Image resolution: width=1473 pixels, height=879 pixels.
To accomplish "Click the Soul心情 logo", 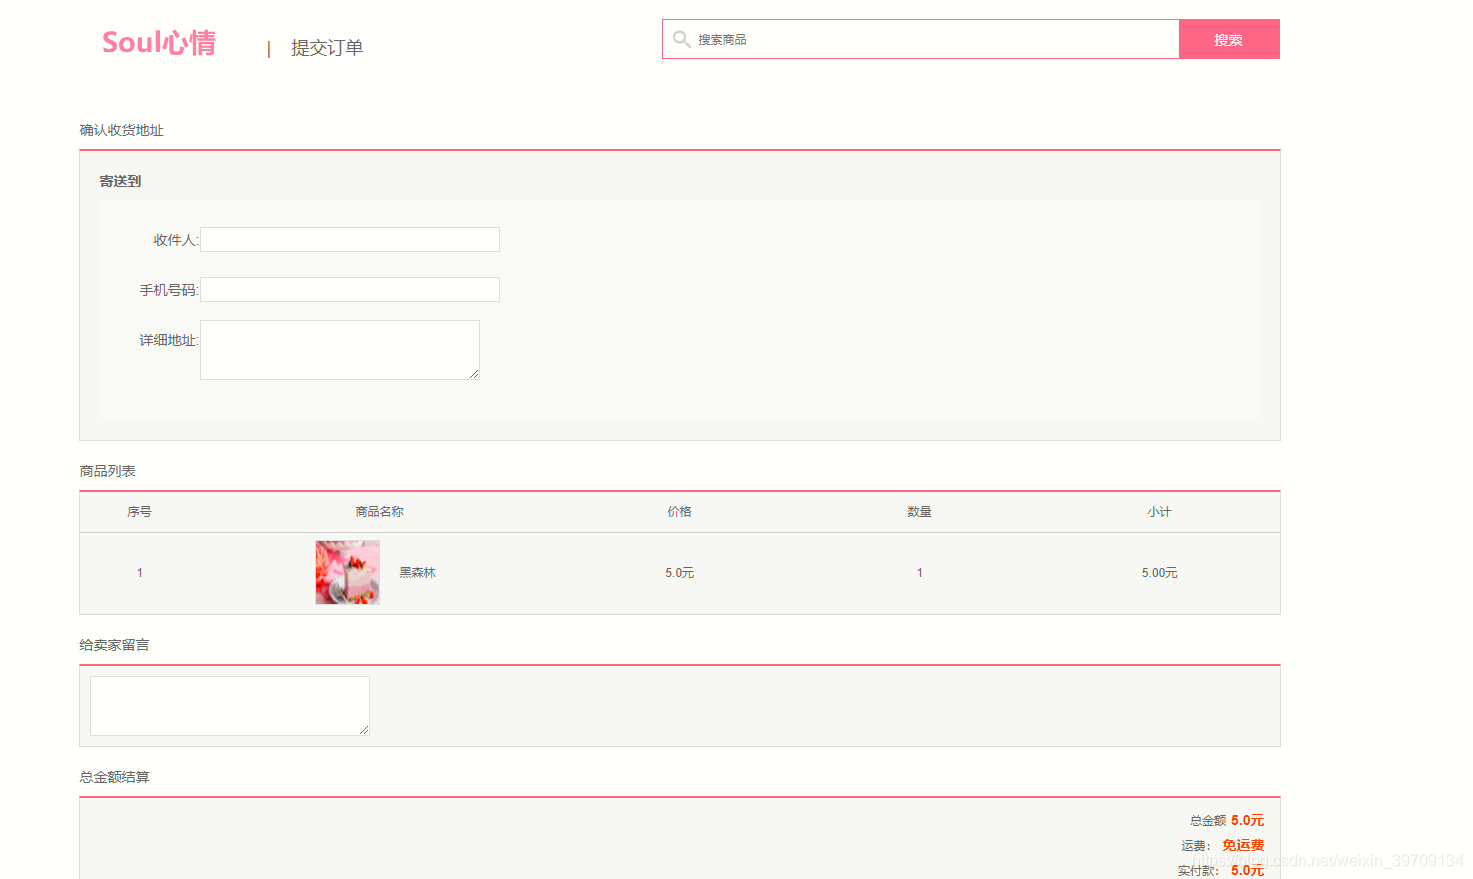I will click(x=159, y=43).
